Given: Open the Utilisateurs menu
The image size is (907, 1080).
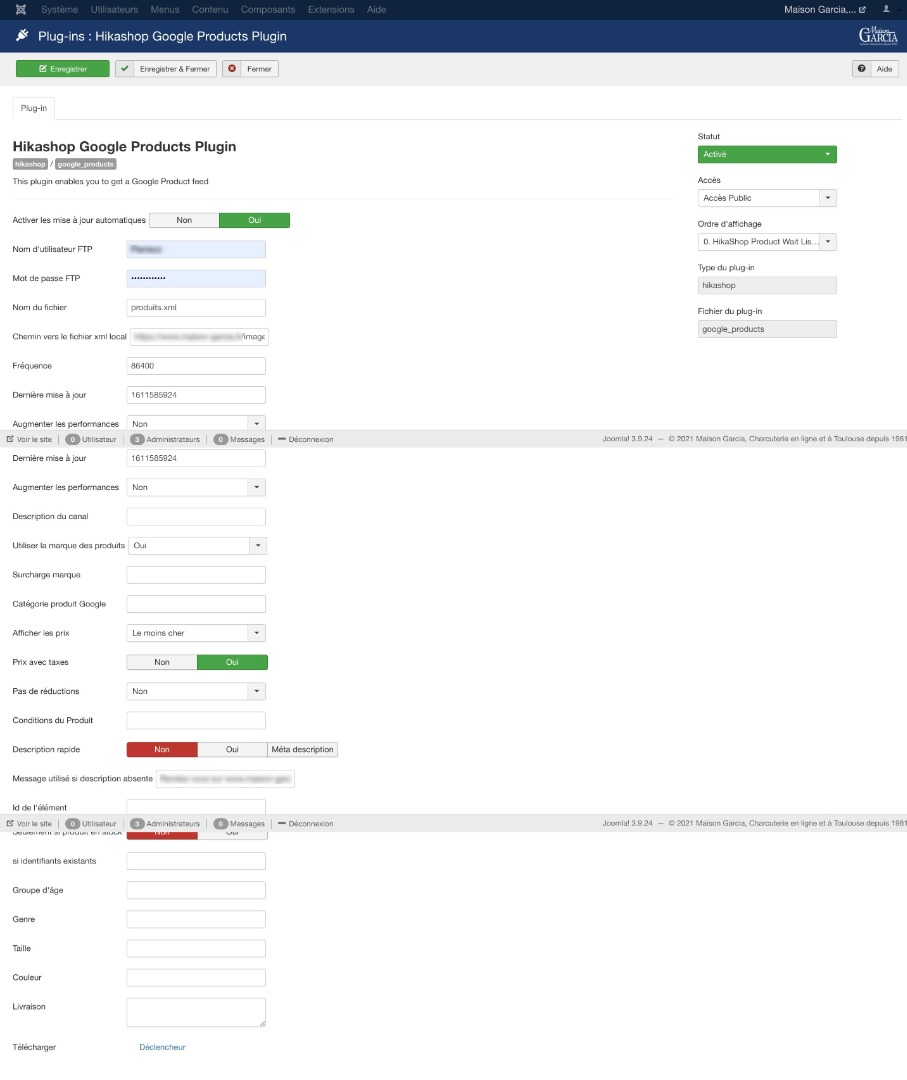Looking at the screenshot, I should [114, 10].
